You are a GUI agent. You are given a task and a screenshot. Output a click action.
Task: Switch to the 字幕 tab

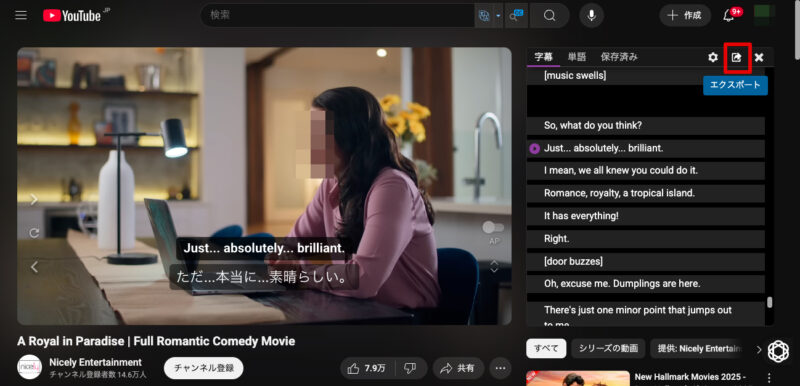click(x=544, y=57)
